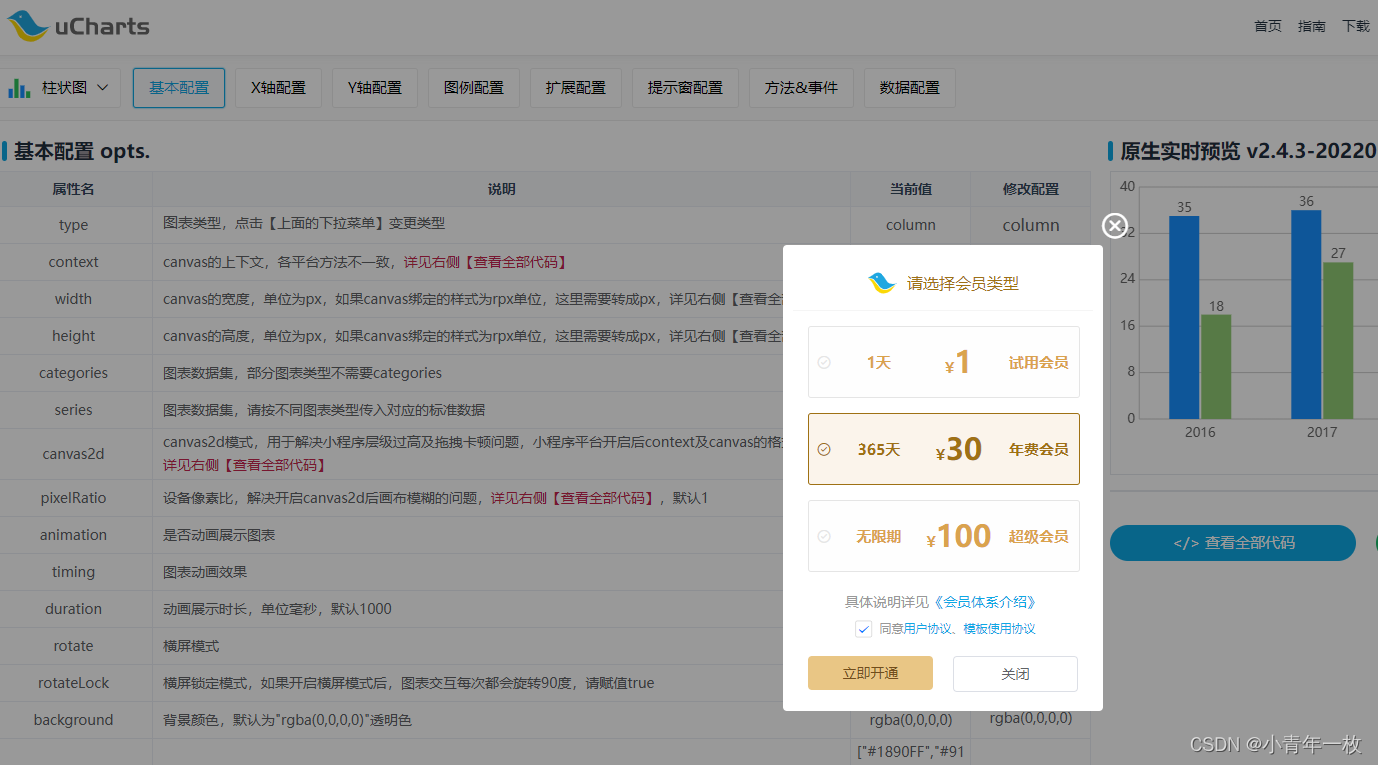The height and width of the screenshot is (765, 1378).
Task: Select the 365天 年费会员 radio option
Action: click(x=824, y=449)
